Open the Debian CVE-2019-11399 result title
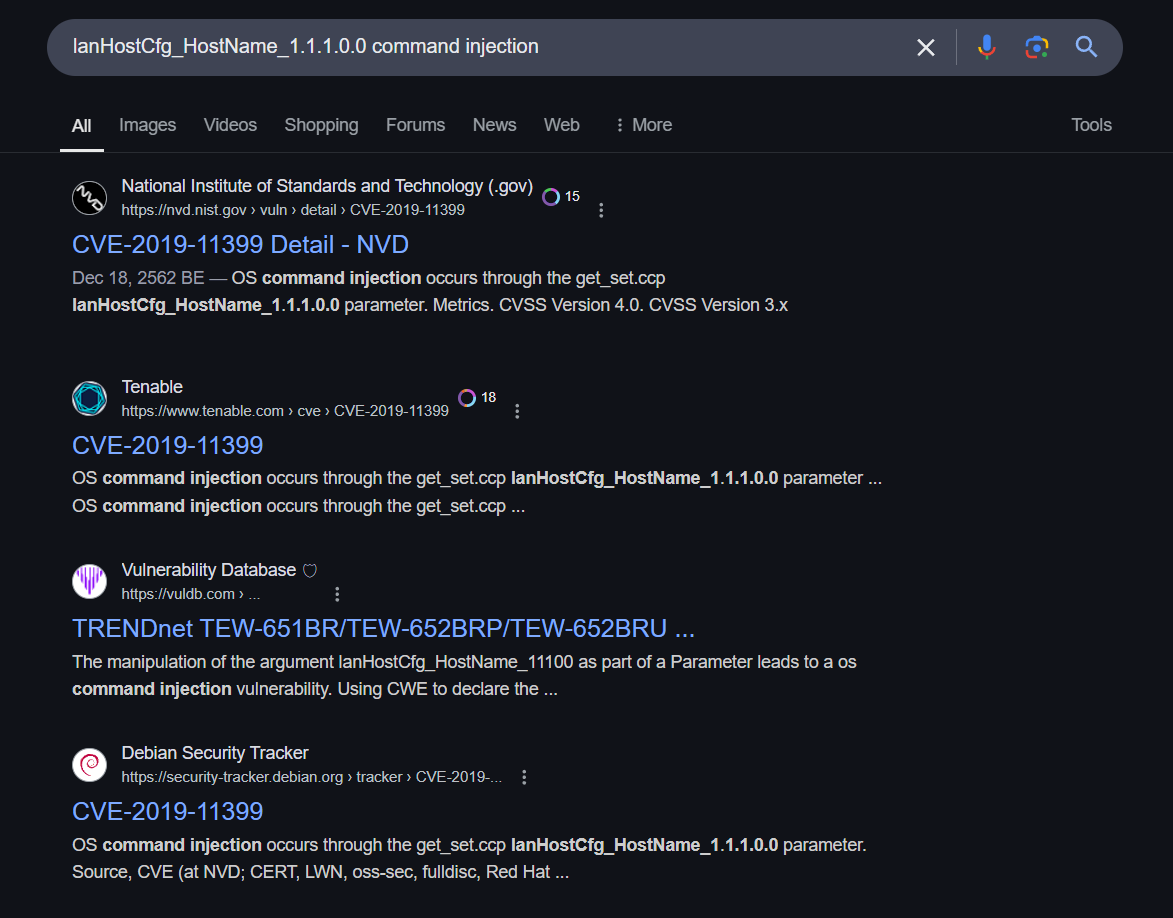 [x=168, y=811]
